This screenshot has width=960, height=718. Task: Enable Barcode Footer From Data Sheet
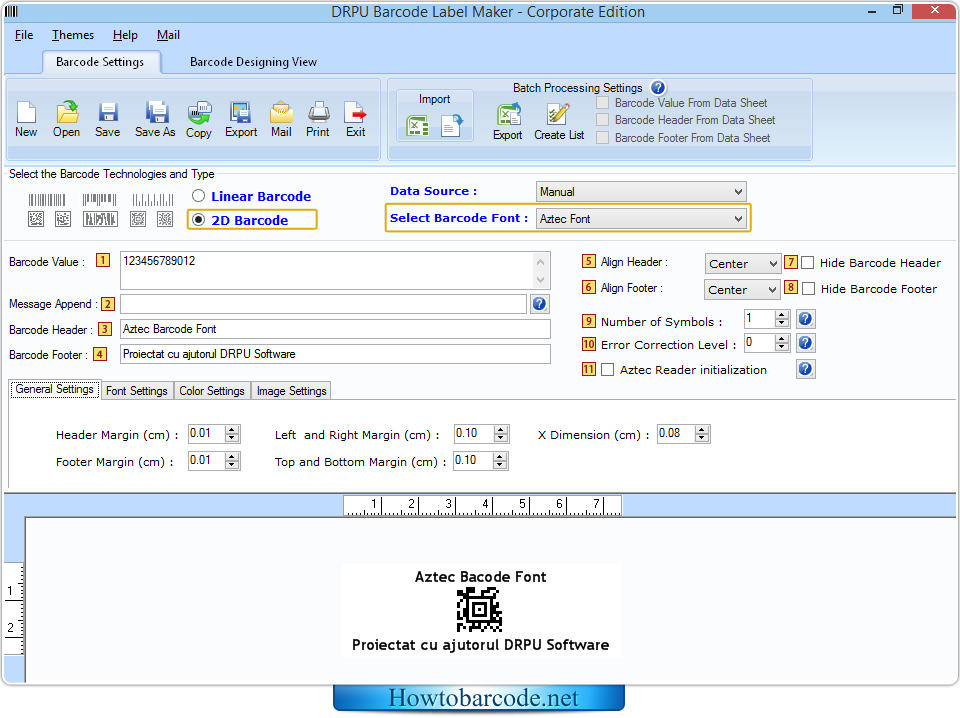(x=602, y=138)
